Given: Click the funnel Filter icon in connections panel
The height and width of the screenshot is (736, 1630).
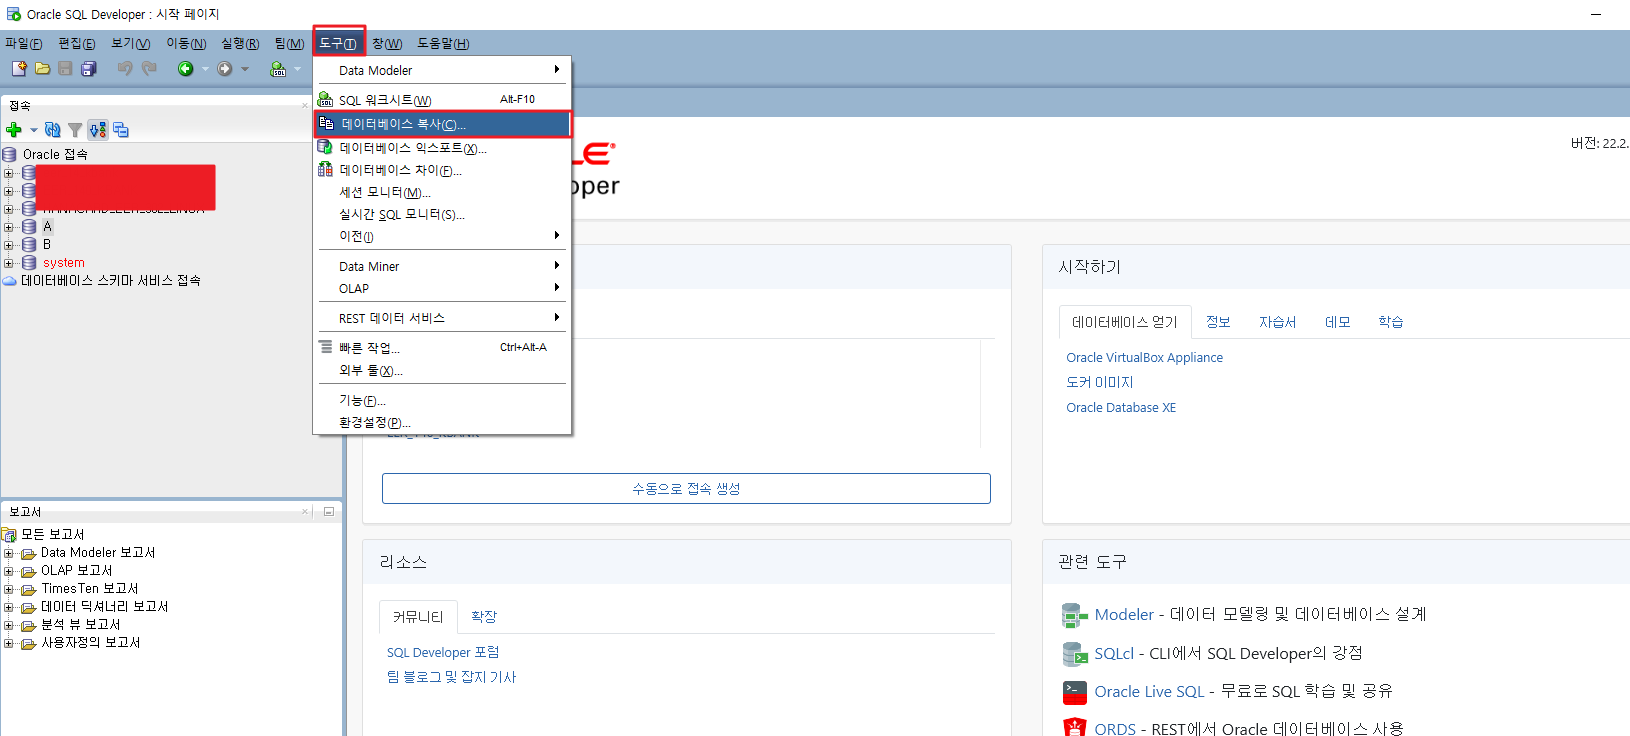Looking at the screenshot, I should click(x=75, y=129).
